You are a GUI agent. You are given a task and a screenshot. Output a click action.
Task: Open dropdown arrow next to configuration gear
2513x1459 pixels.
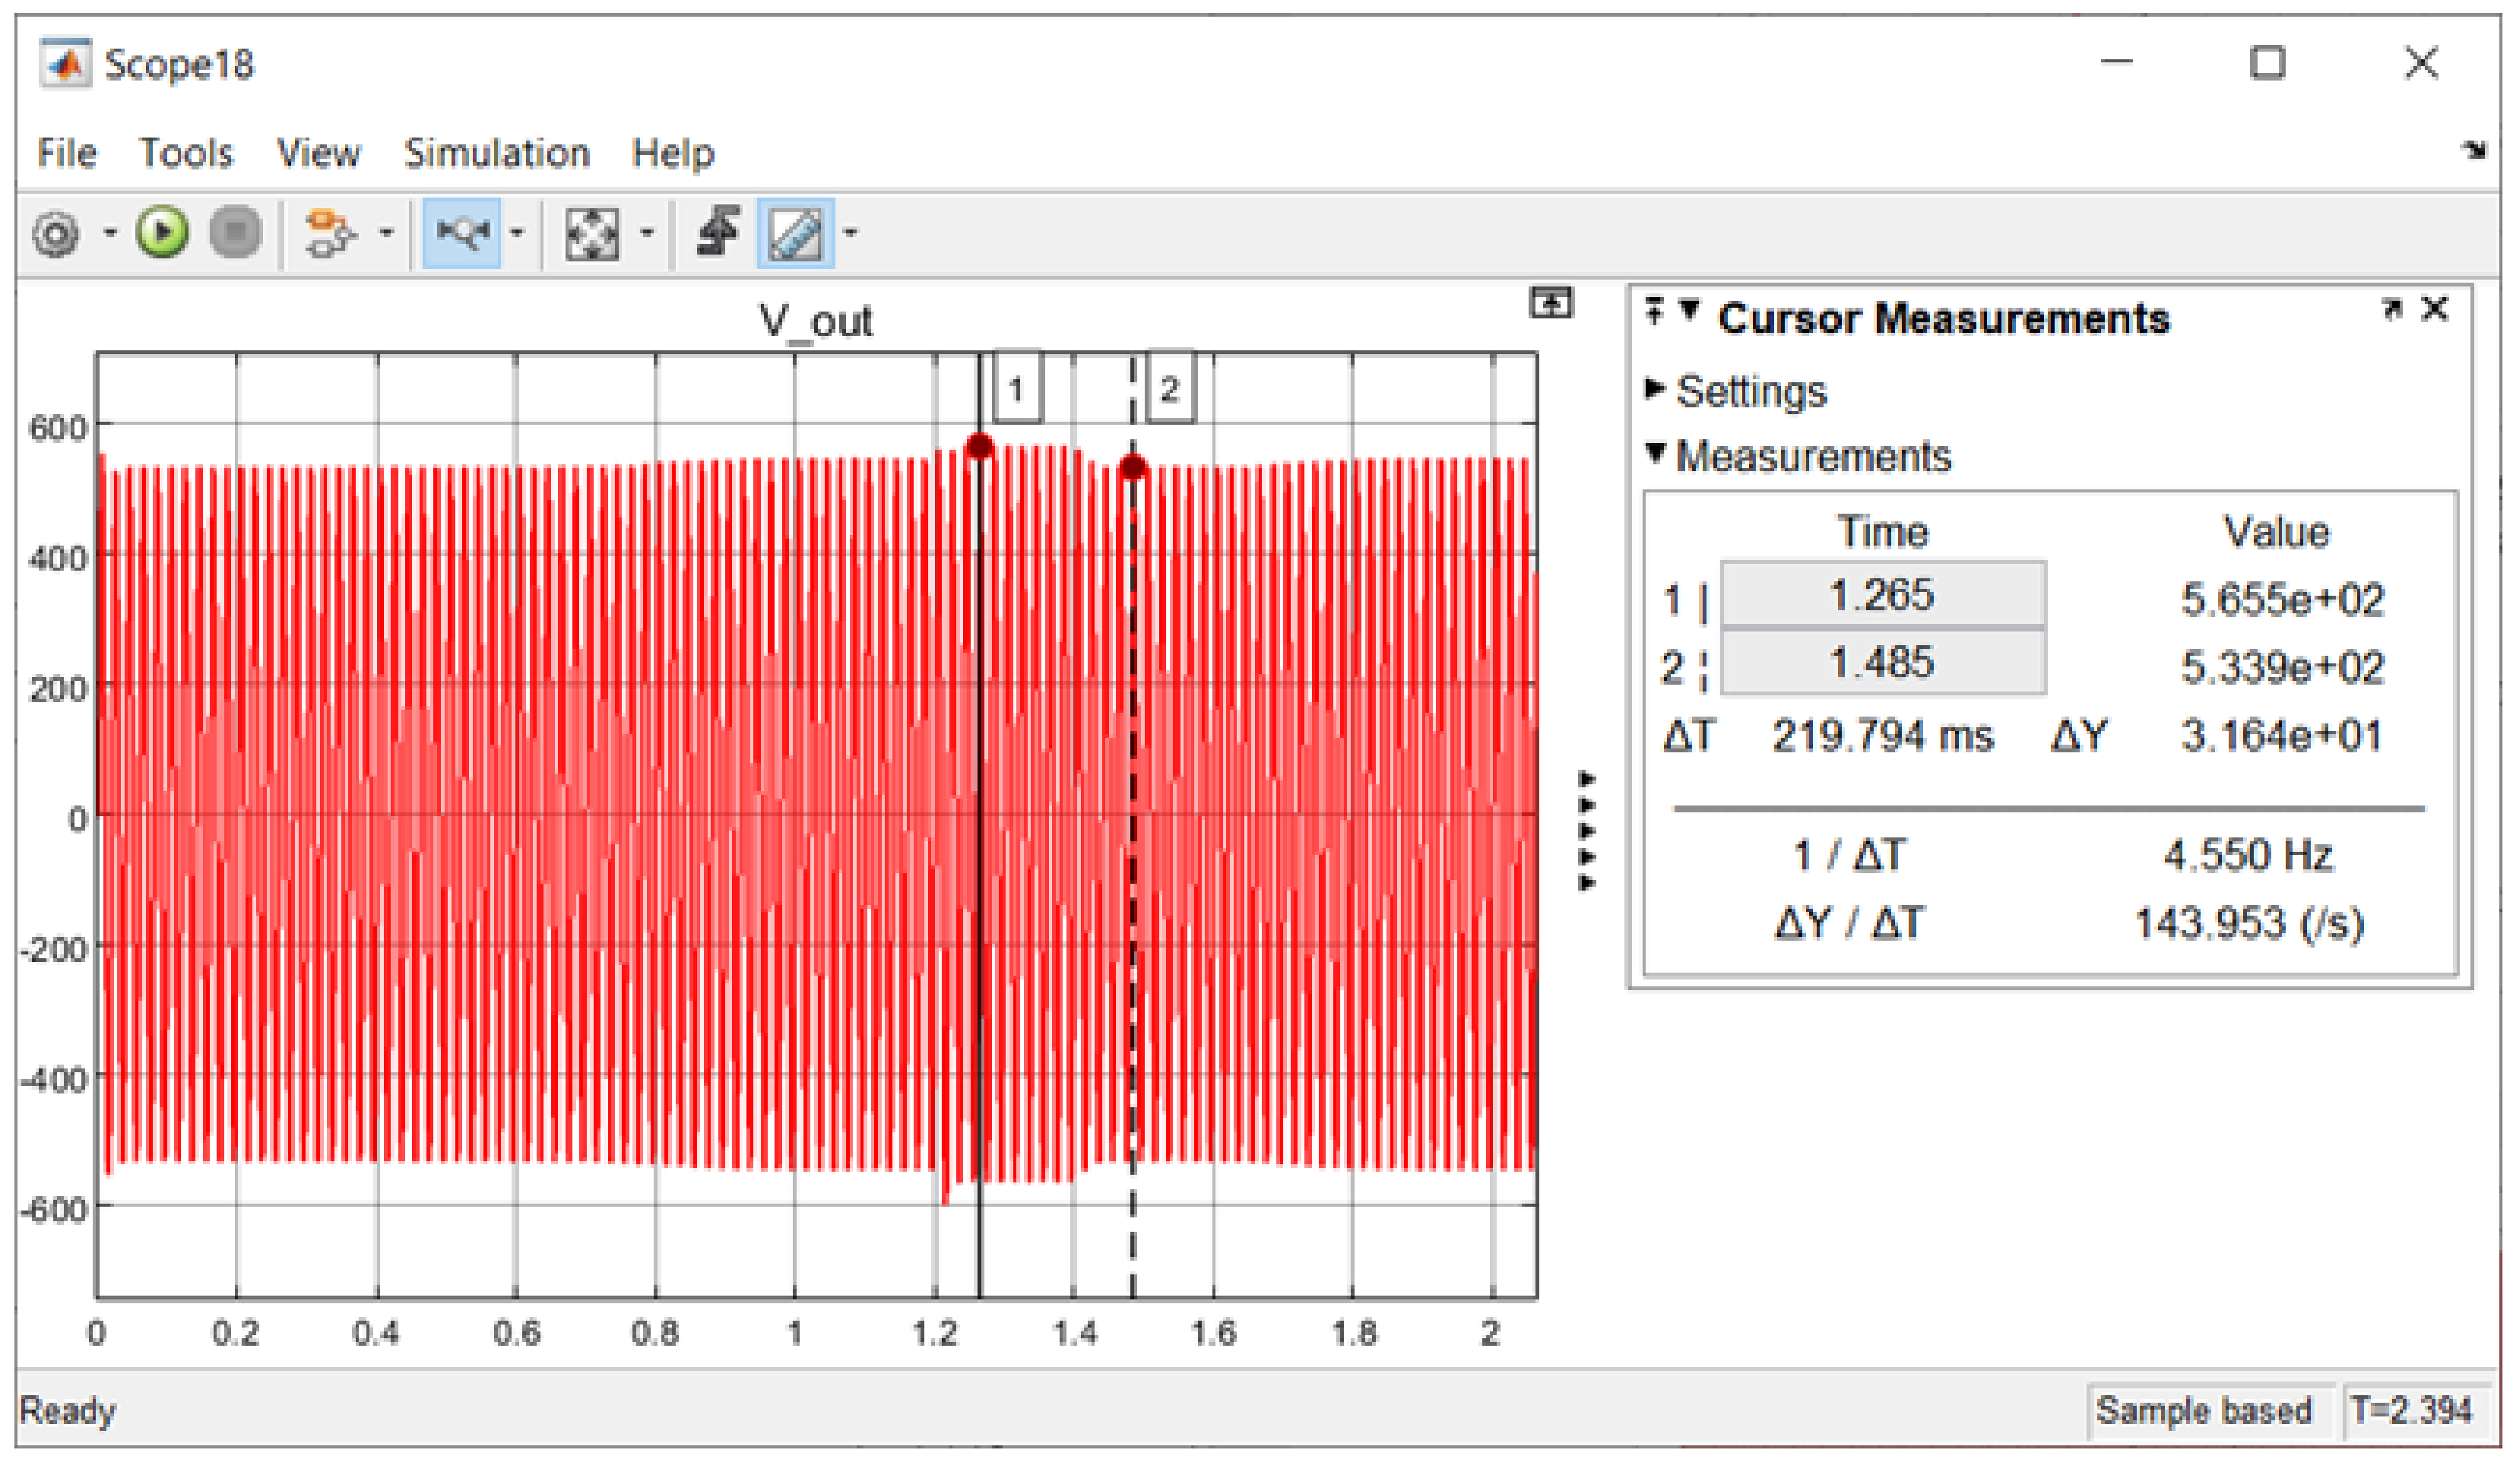tap(110, 233)
